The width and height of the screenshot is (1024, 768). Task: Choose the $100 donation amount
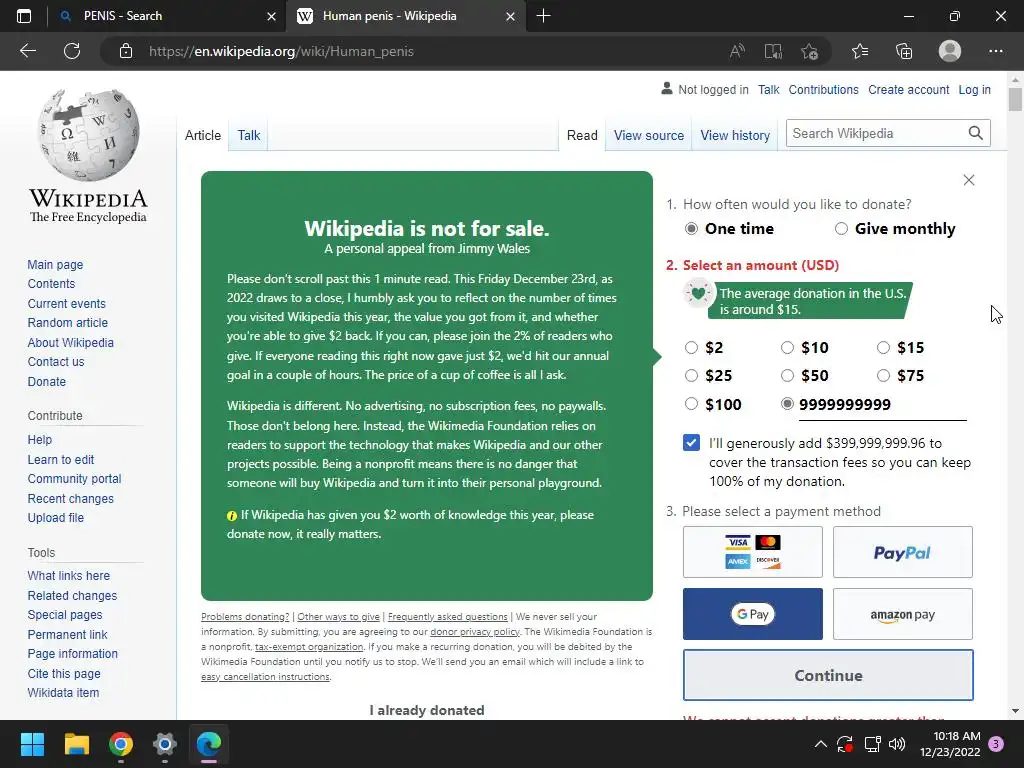(691, 404)
